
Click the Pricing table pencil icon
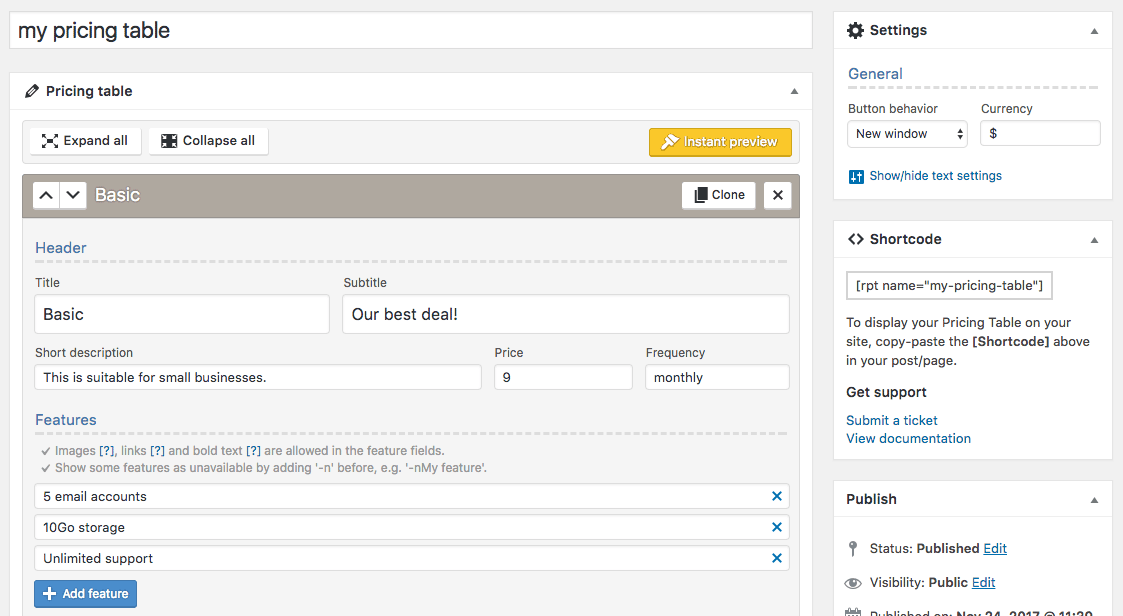click(x=32, y=91)
